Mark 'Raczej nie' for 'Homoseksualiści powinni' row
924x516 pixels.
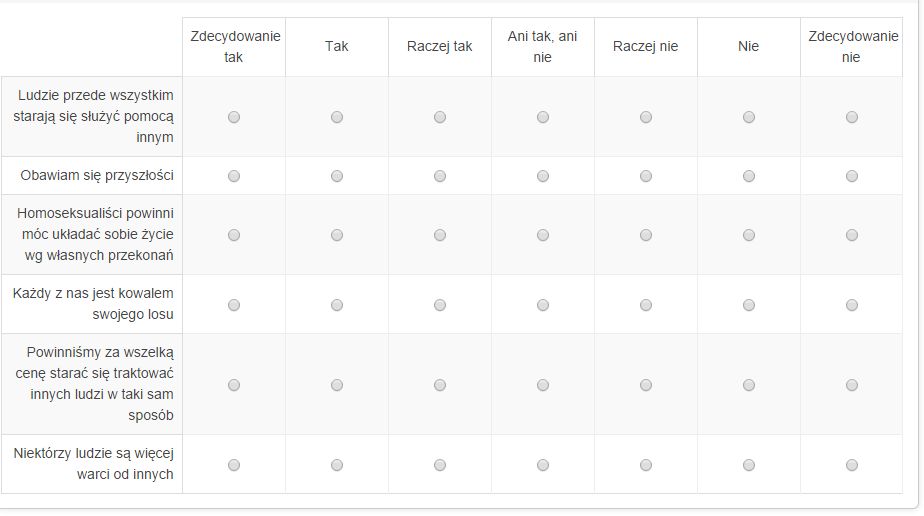(x=646, y=235)
